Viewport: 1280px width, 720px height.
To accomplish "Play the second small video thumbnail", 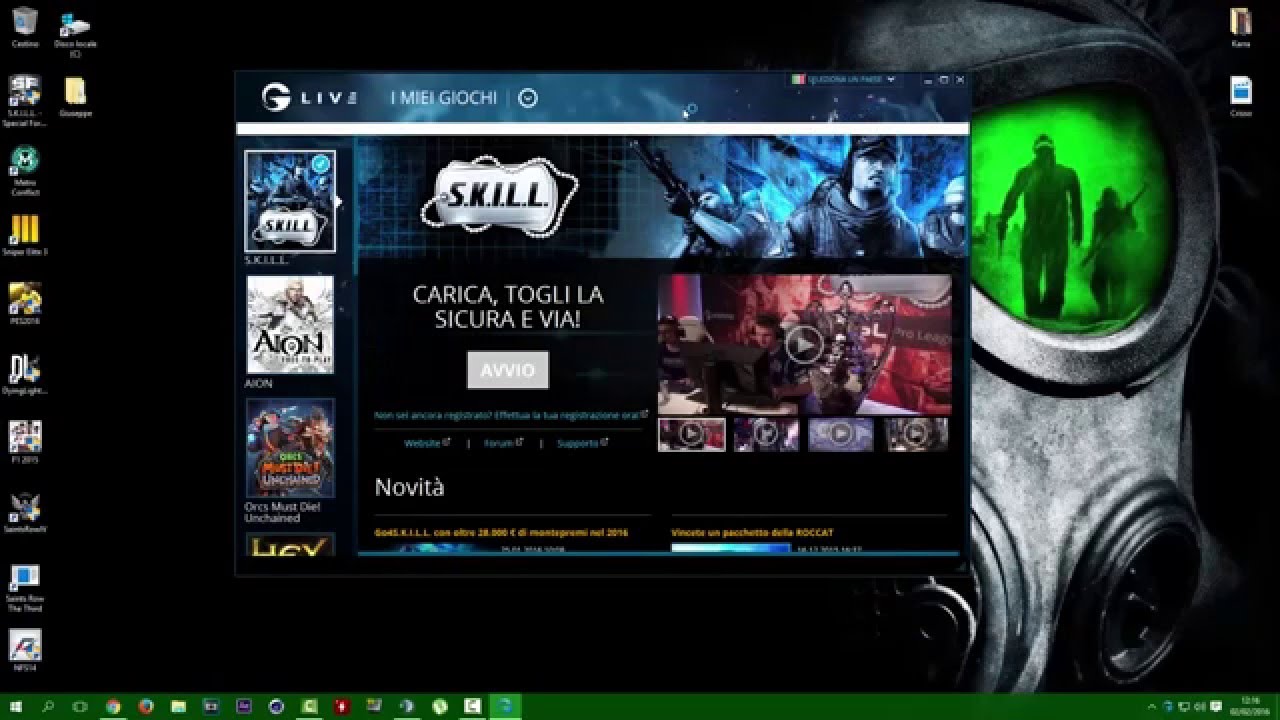I will tap(766, 434).
